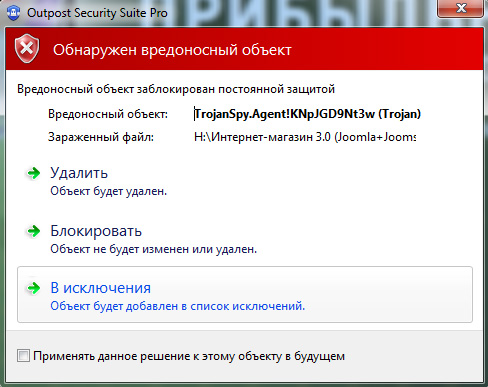This screenshot has width=488, height=387.
Task: Click the infected file path text
Action: [x=305, y=137]
